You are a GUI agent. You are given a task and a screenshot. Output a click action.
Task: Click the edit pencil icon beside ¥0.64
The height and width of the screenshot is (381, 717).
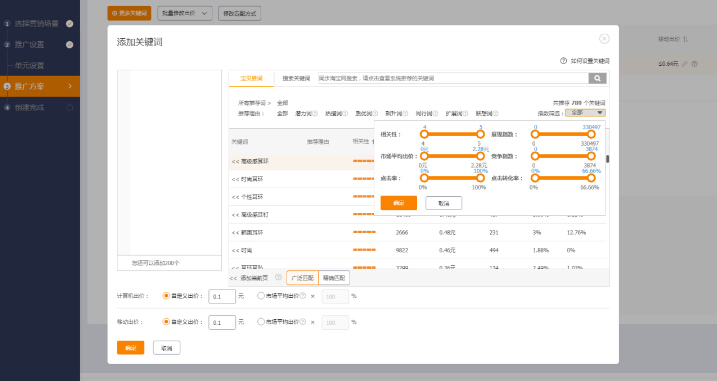pyautogui.click(x=685, y=64)
